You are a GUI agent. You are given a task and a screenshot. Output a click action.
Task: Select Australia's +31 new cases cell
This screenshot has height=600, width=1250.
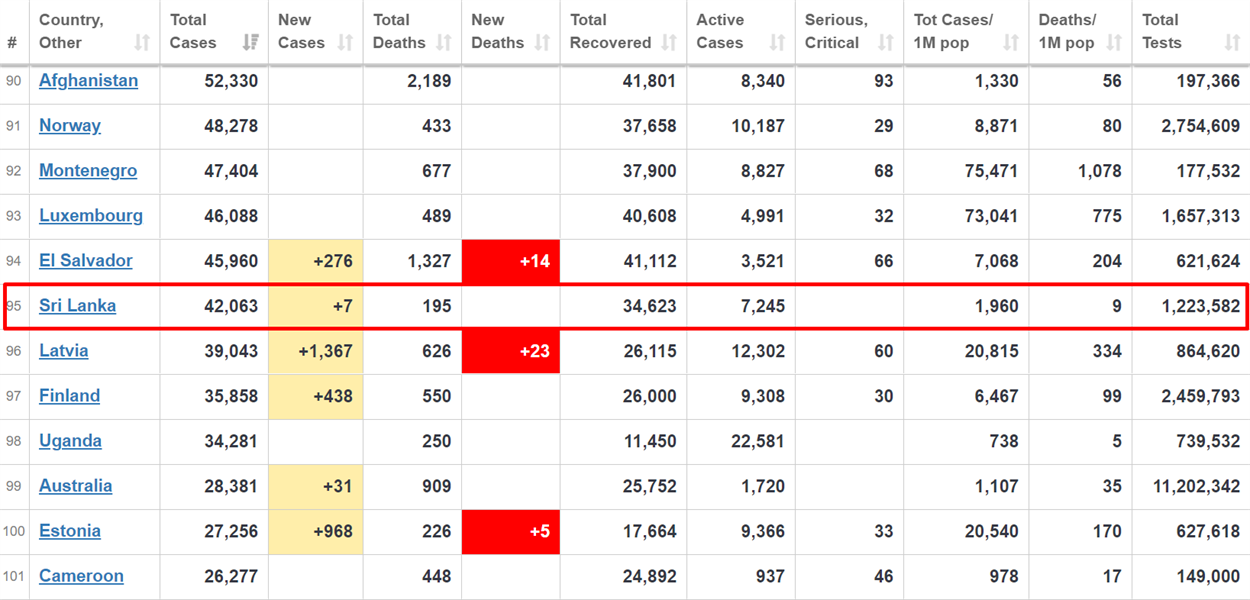pyautogui.click(x=316, y=486)
